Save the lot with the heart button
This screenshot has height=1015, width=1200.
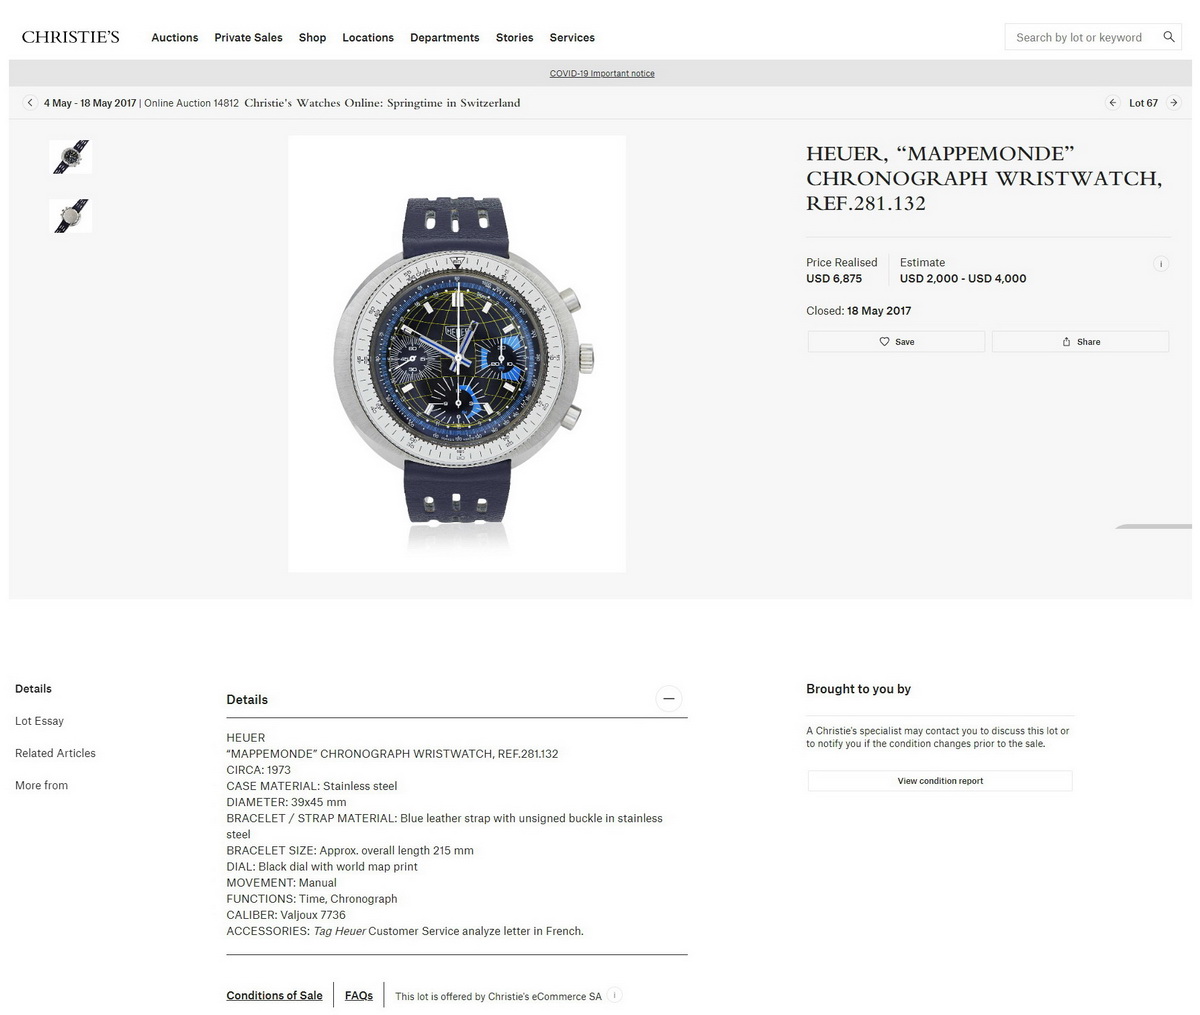896,342
